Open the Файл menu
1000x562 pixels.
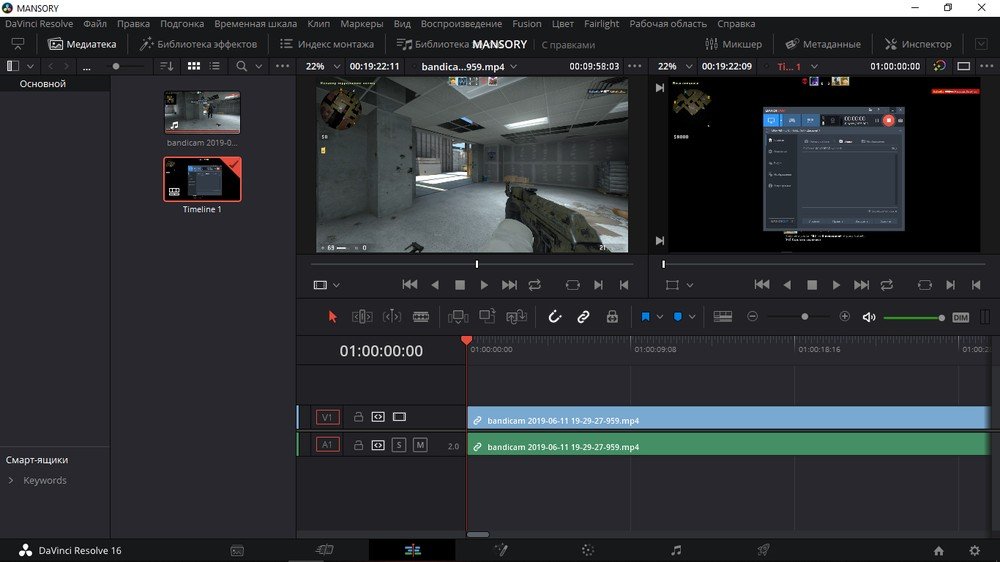pos(94,24)
